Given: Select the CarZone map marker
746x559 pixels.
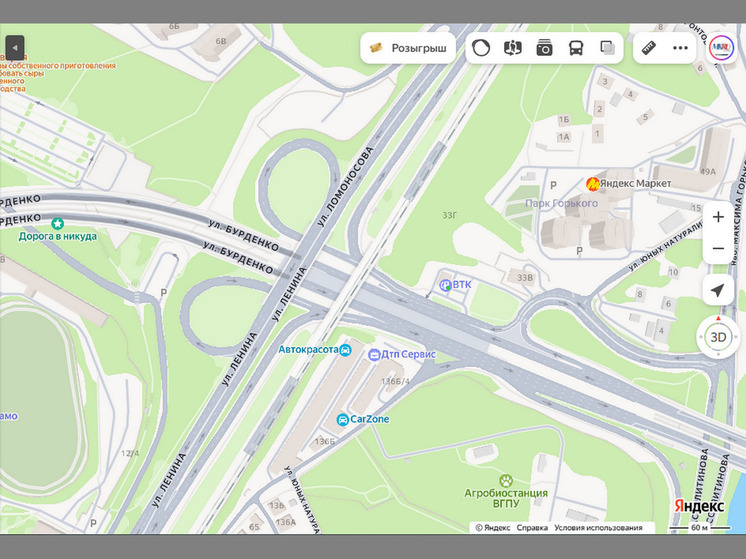Looking at the screenshot, I should click(x=343, y=419).
